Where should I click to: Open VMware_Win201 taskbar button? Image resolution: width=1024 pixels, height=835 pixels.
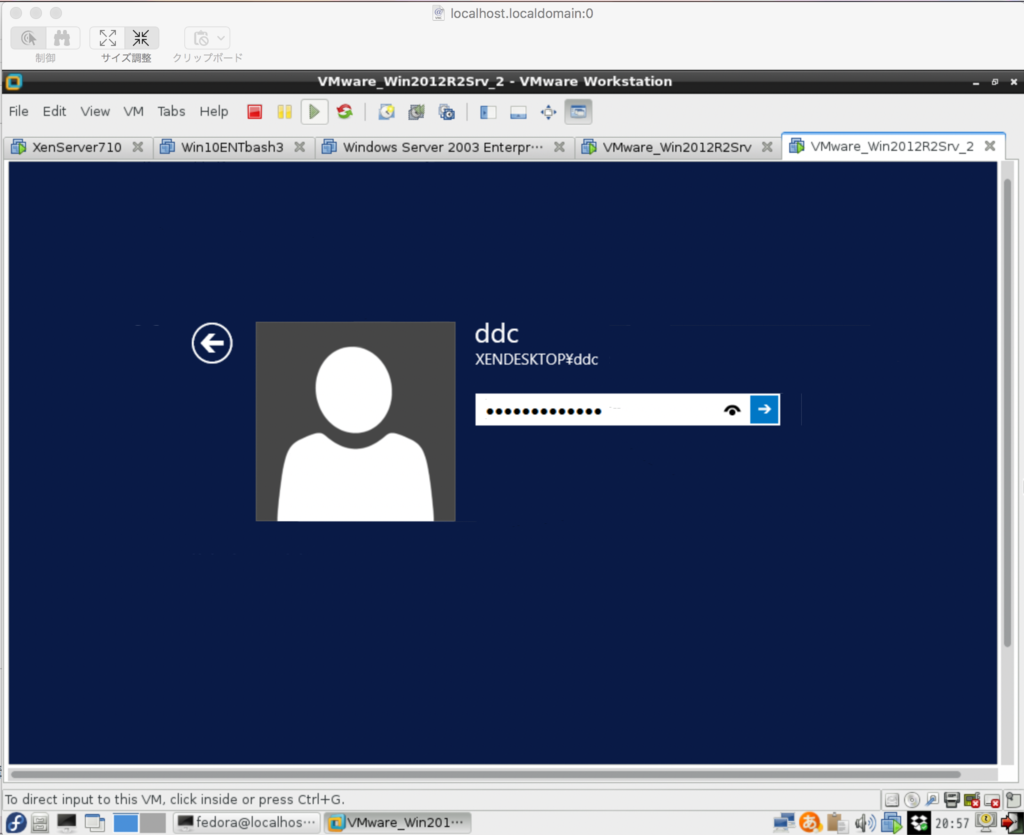click(x=398, y=823)
